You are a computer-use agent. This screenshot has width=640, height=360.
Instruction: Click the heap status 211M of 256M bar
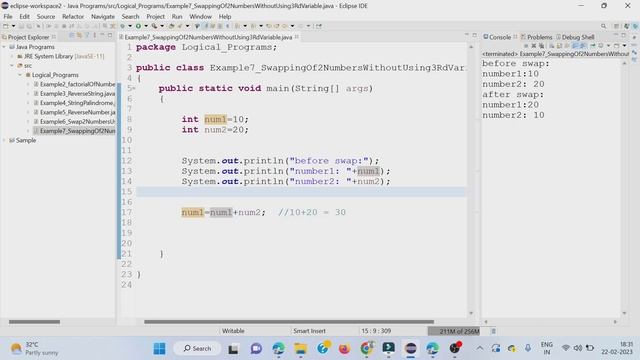click(453, 331)
